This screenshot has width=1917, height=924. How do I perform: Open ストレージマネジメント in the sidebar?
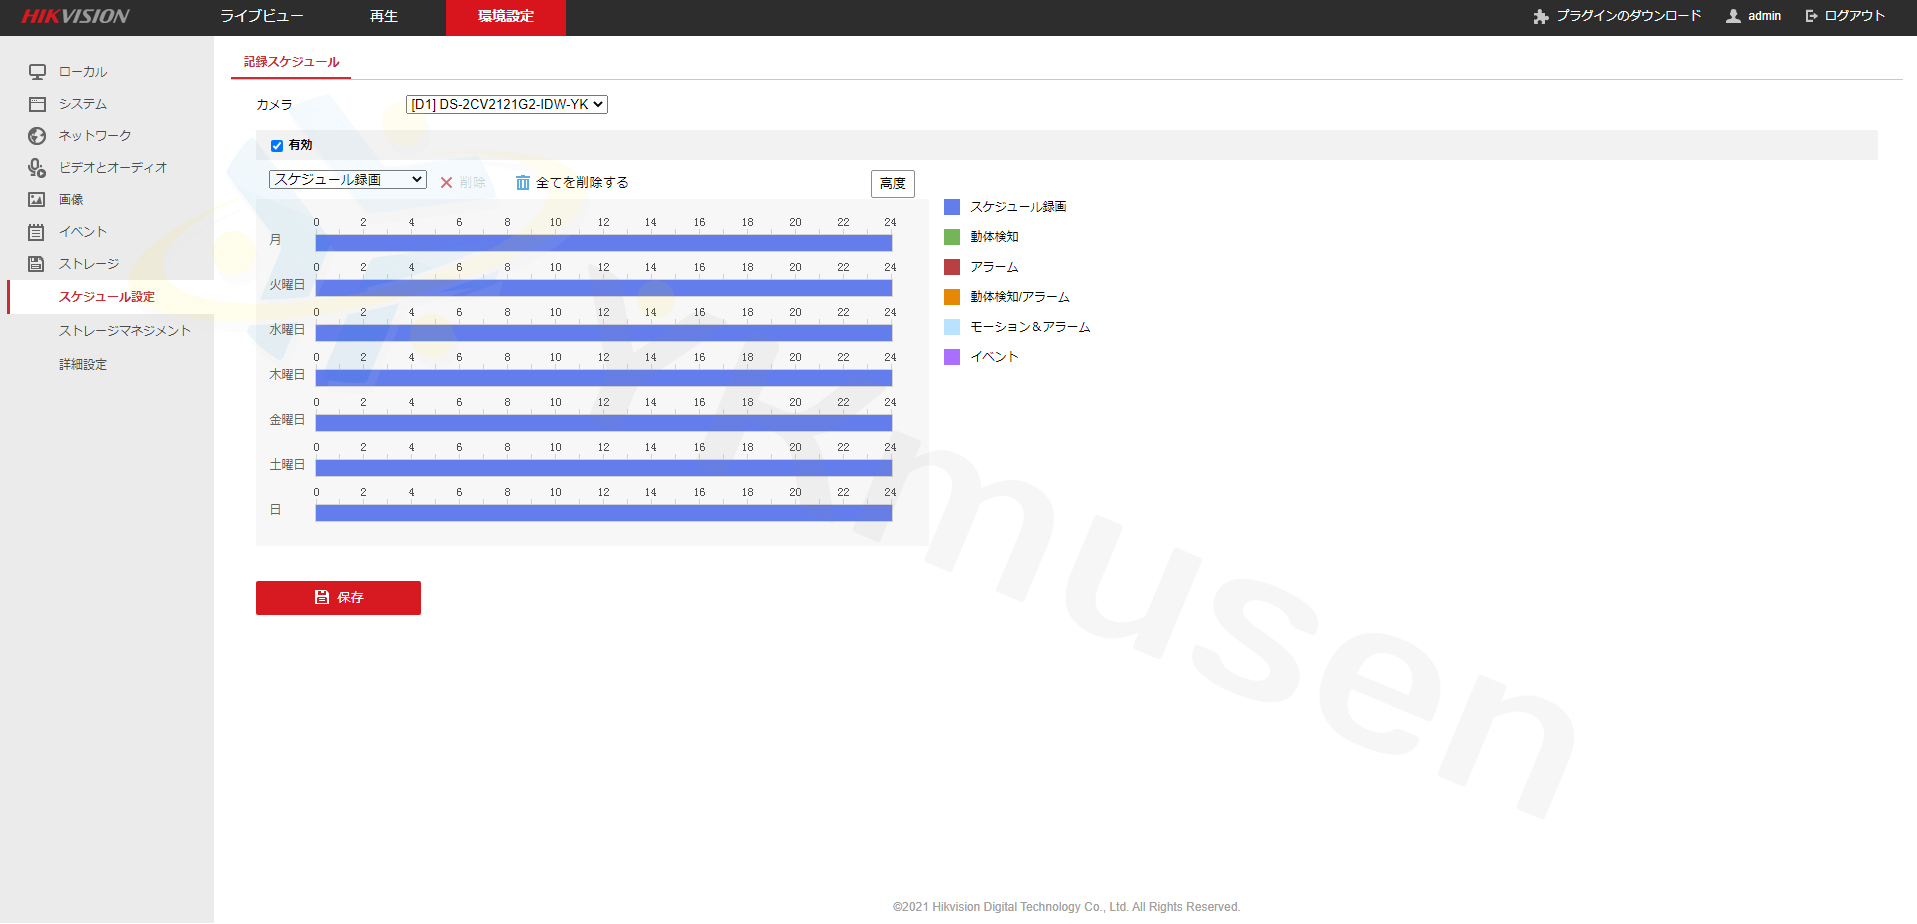pos(124,331)
